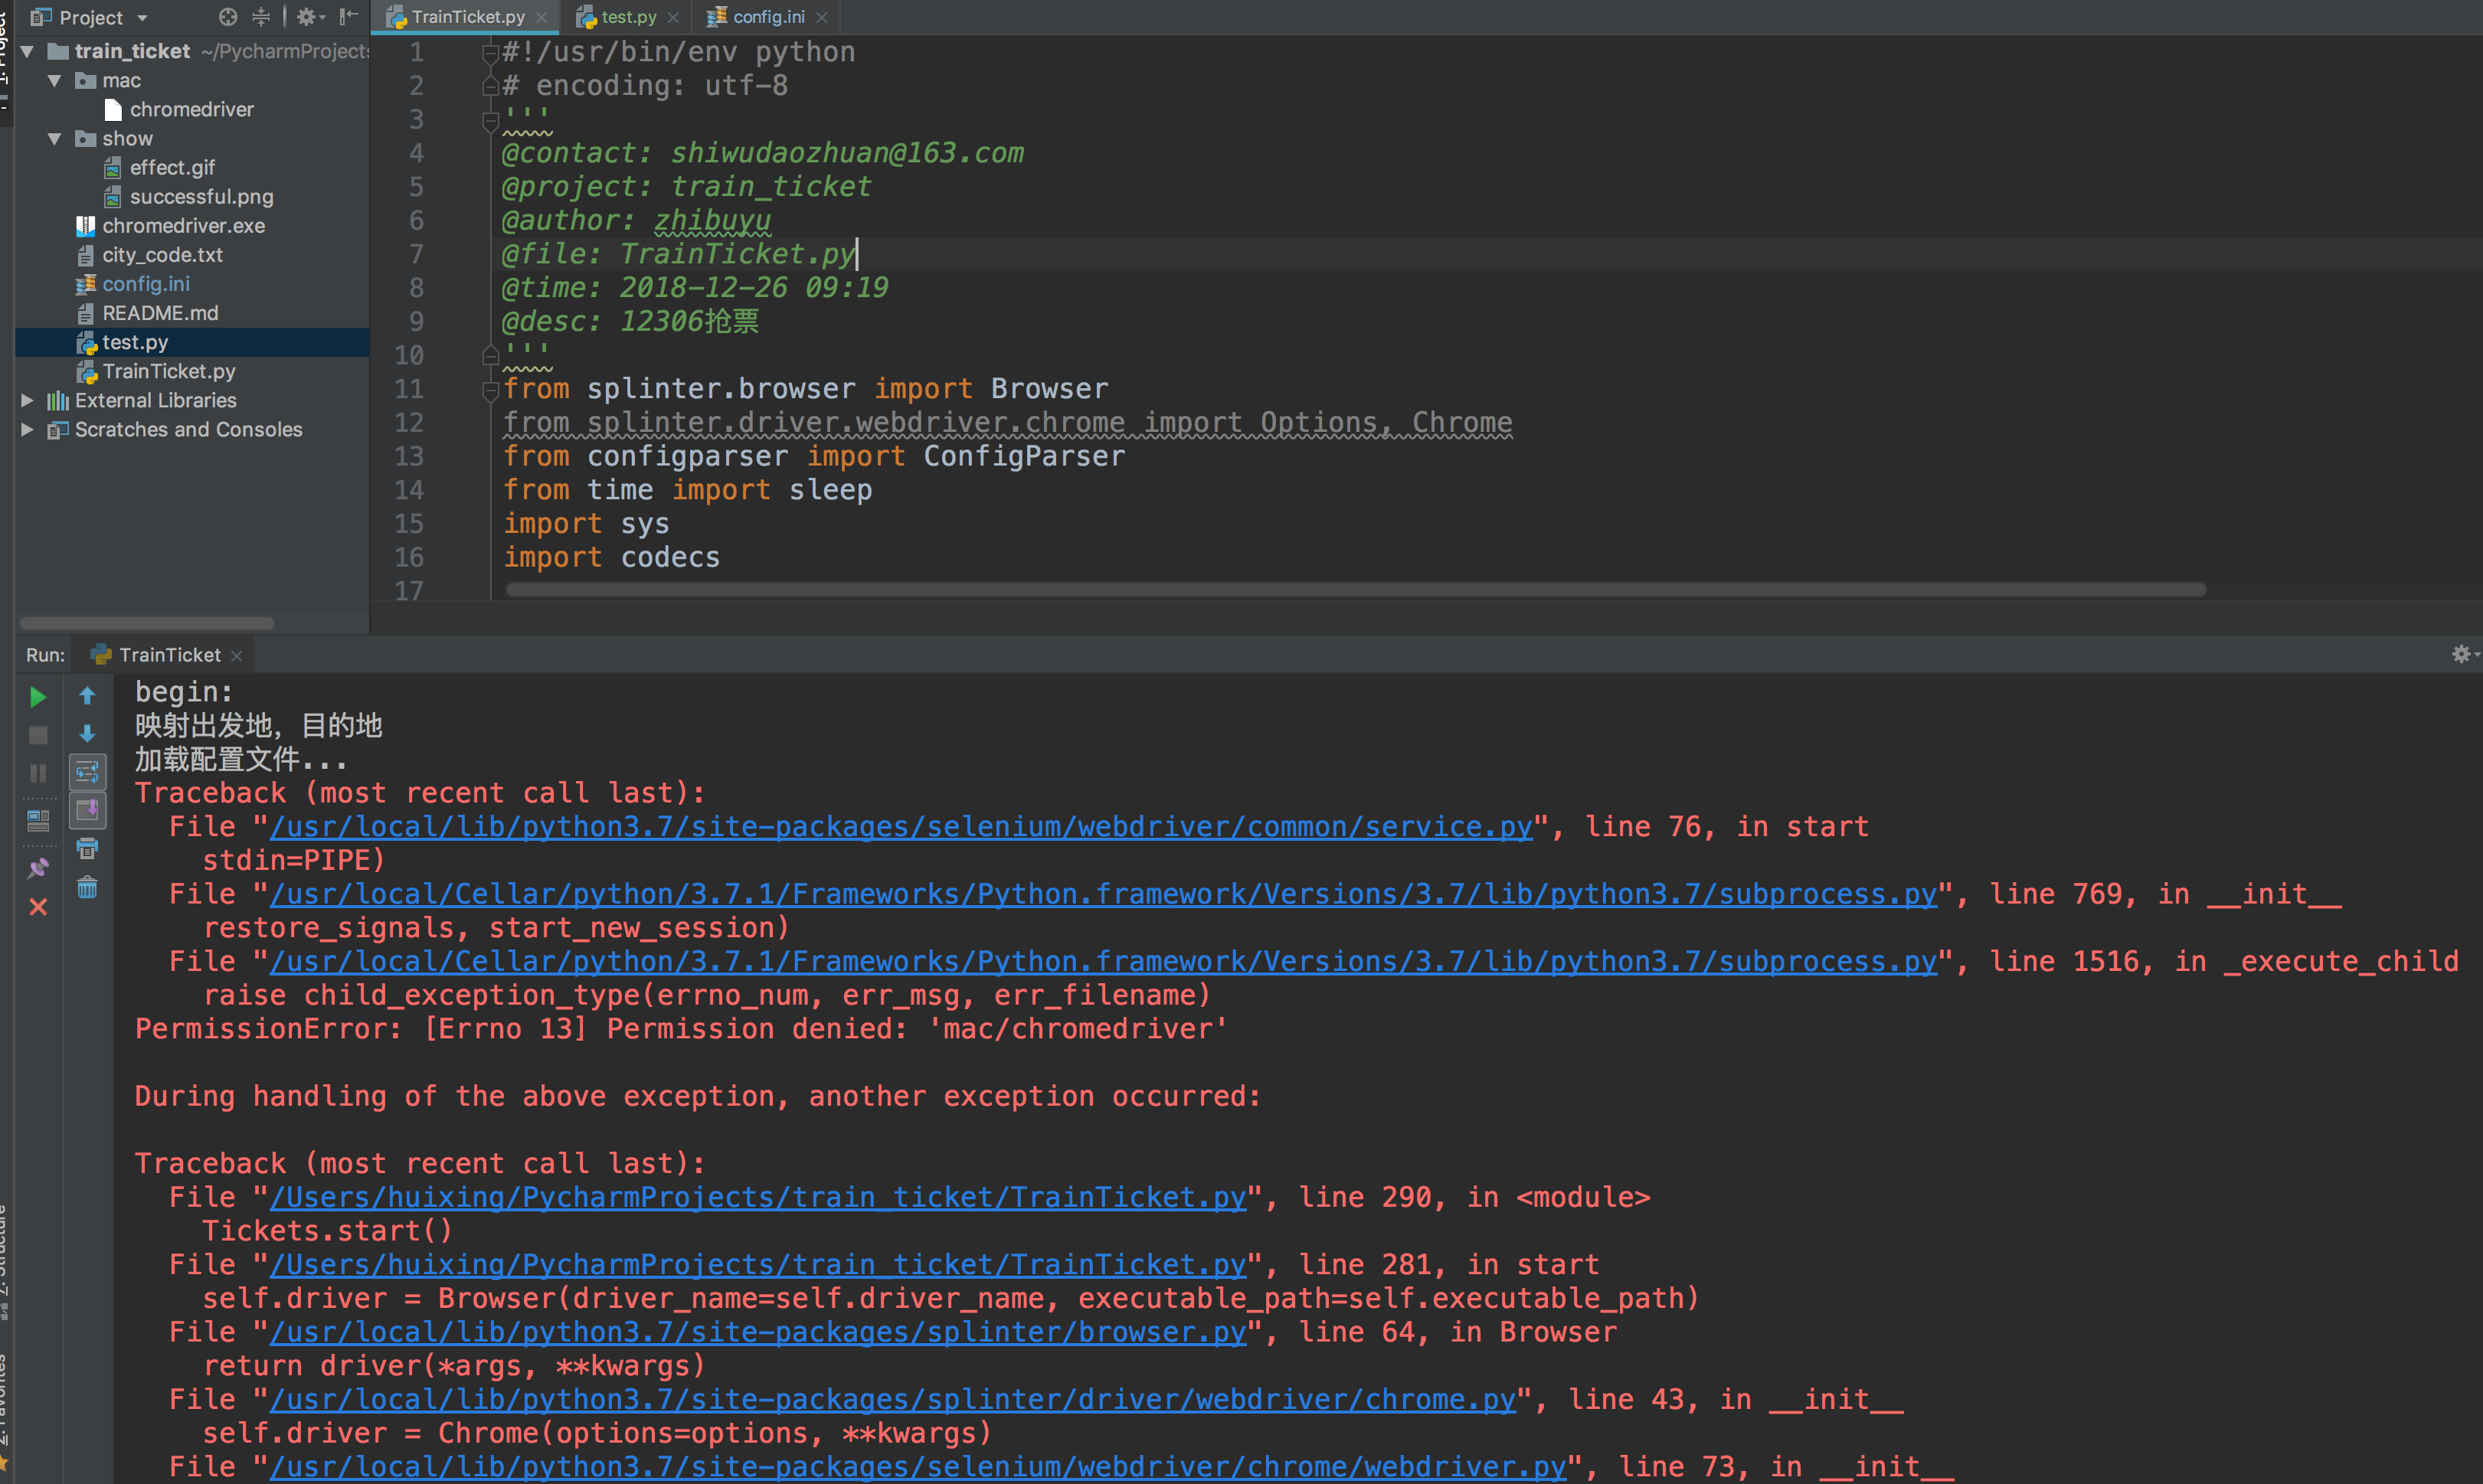The width and height of the screenshot is (2483, 1484).
Task: Clear all output with trash icon
Action: pyautogui.click(x=88, y=887)
